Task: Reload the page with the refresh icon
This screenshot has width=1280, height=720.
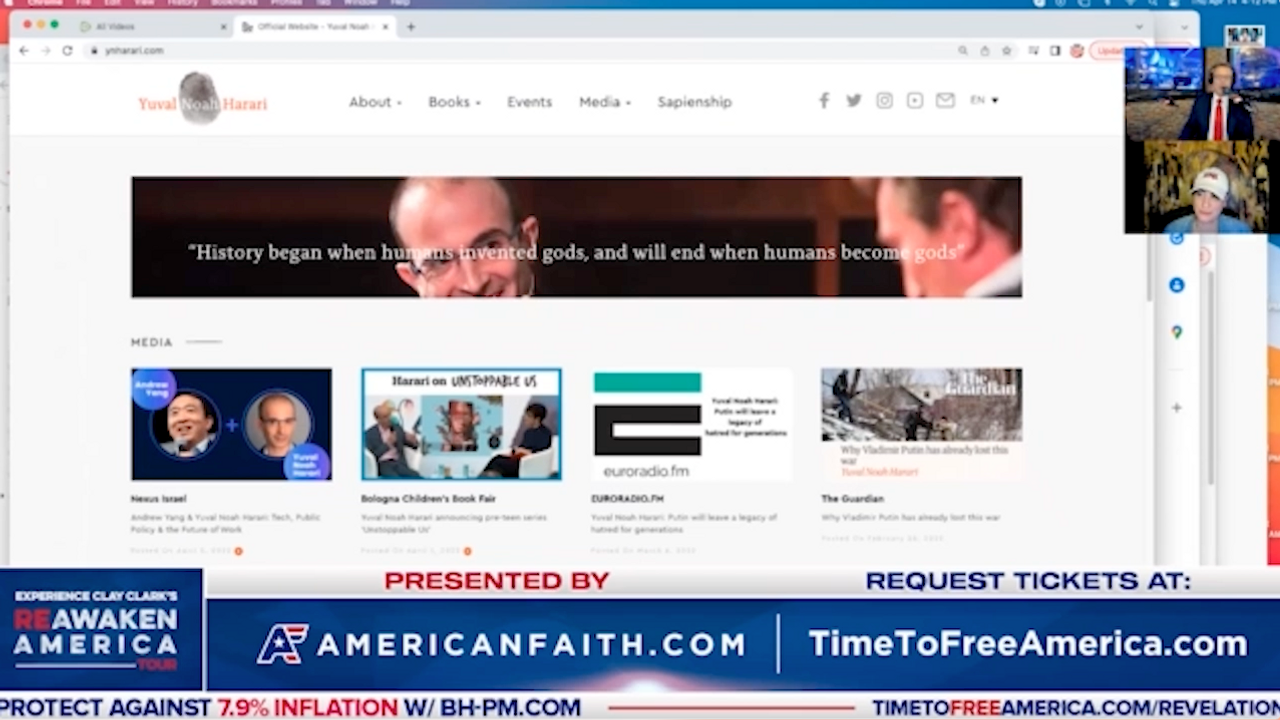Action: click(67, 50)
